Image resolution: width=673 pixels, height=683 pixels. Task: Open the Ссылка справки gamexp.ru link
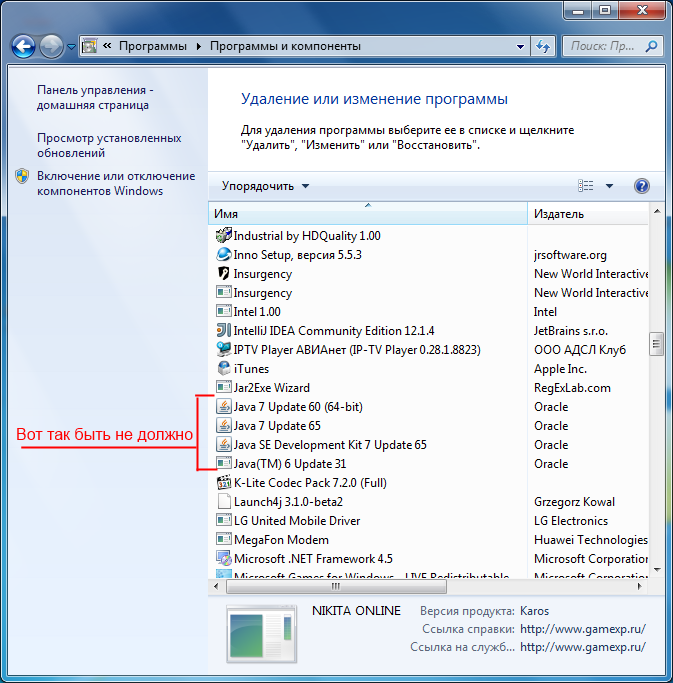(583, 629)
